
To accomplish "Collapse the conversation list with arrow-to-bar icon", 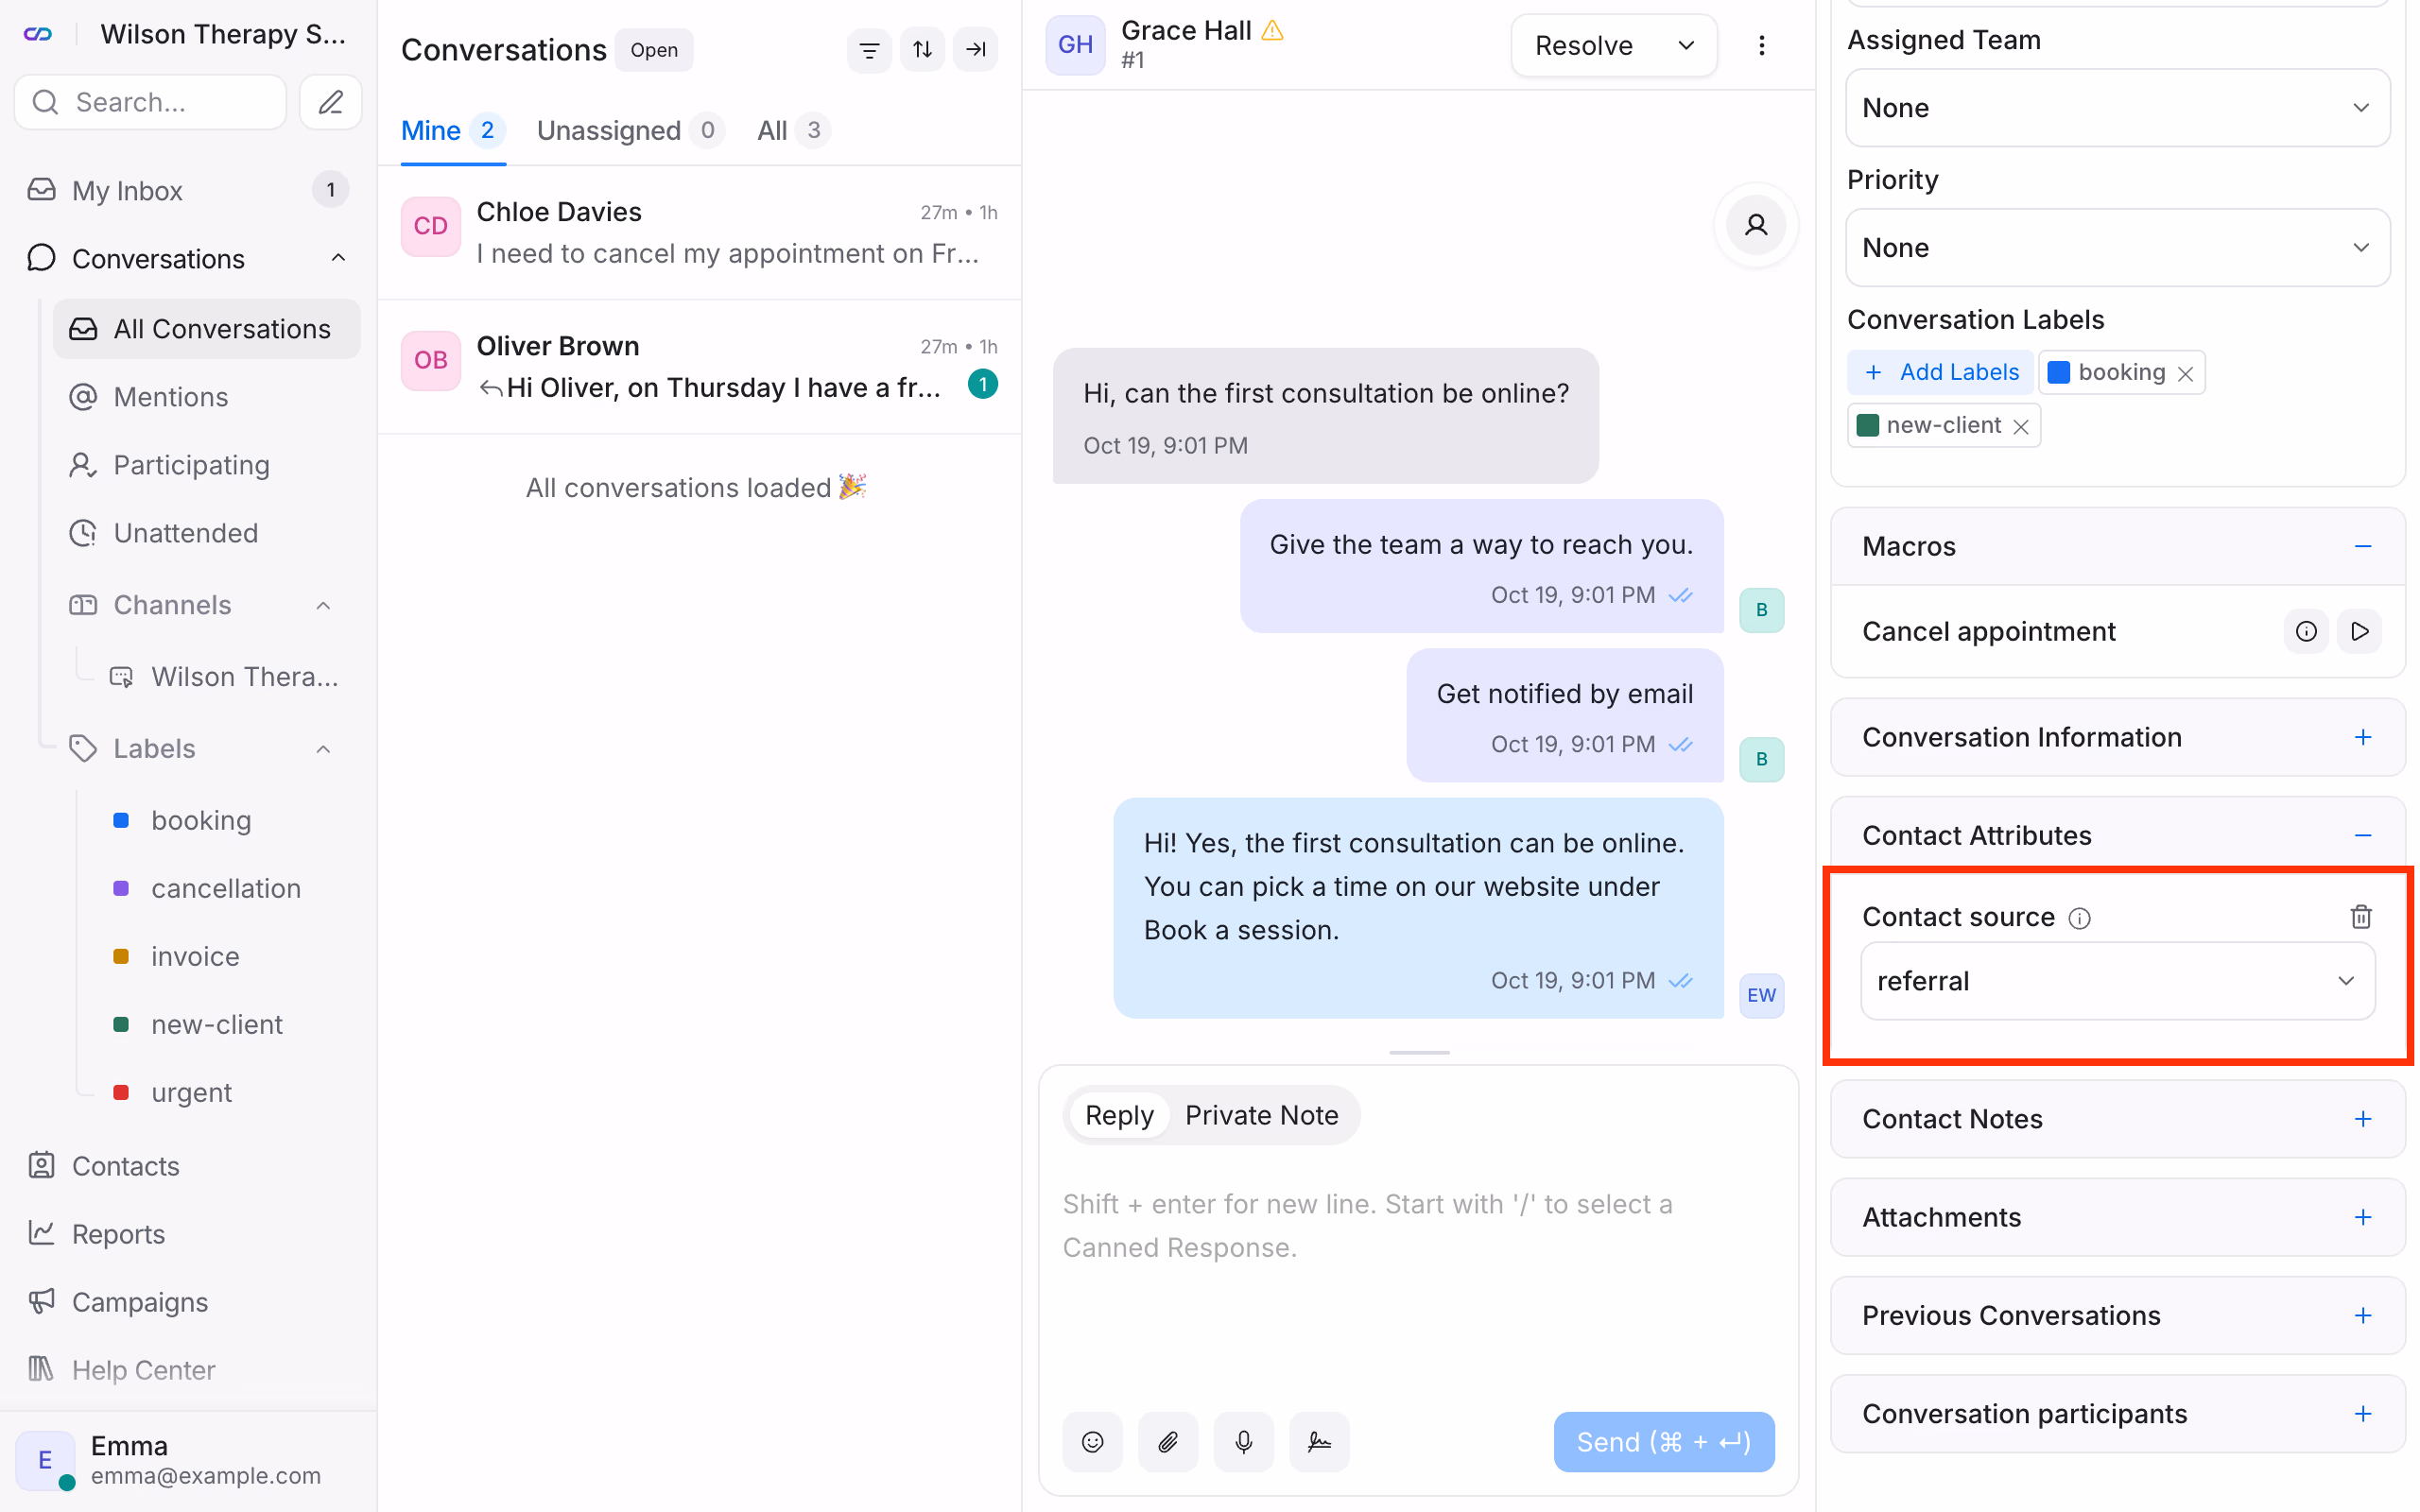I will click(x=975, y=49).
